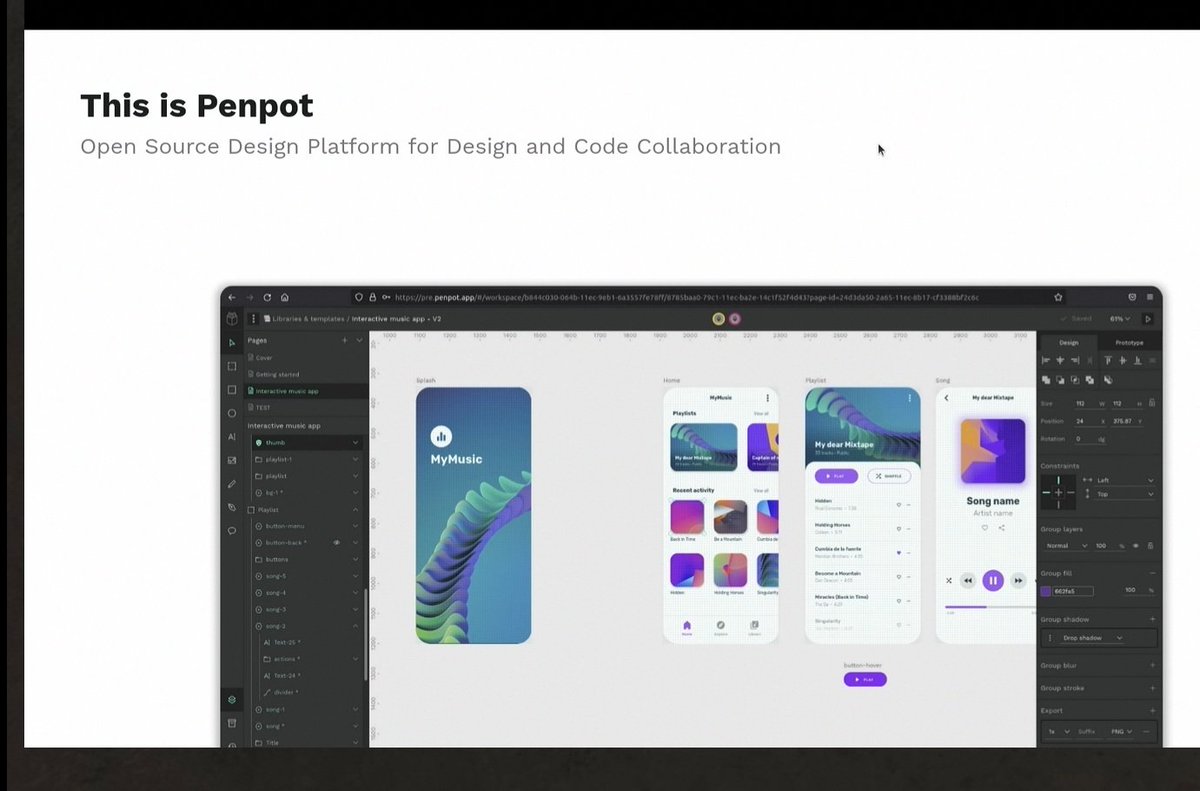Start the prototype view mode (play icon)
This screenshot has height=791, width=1200.
1148,319
